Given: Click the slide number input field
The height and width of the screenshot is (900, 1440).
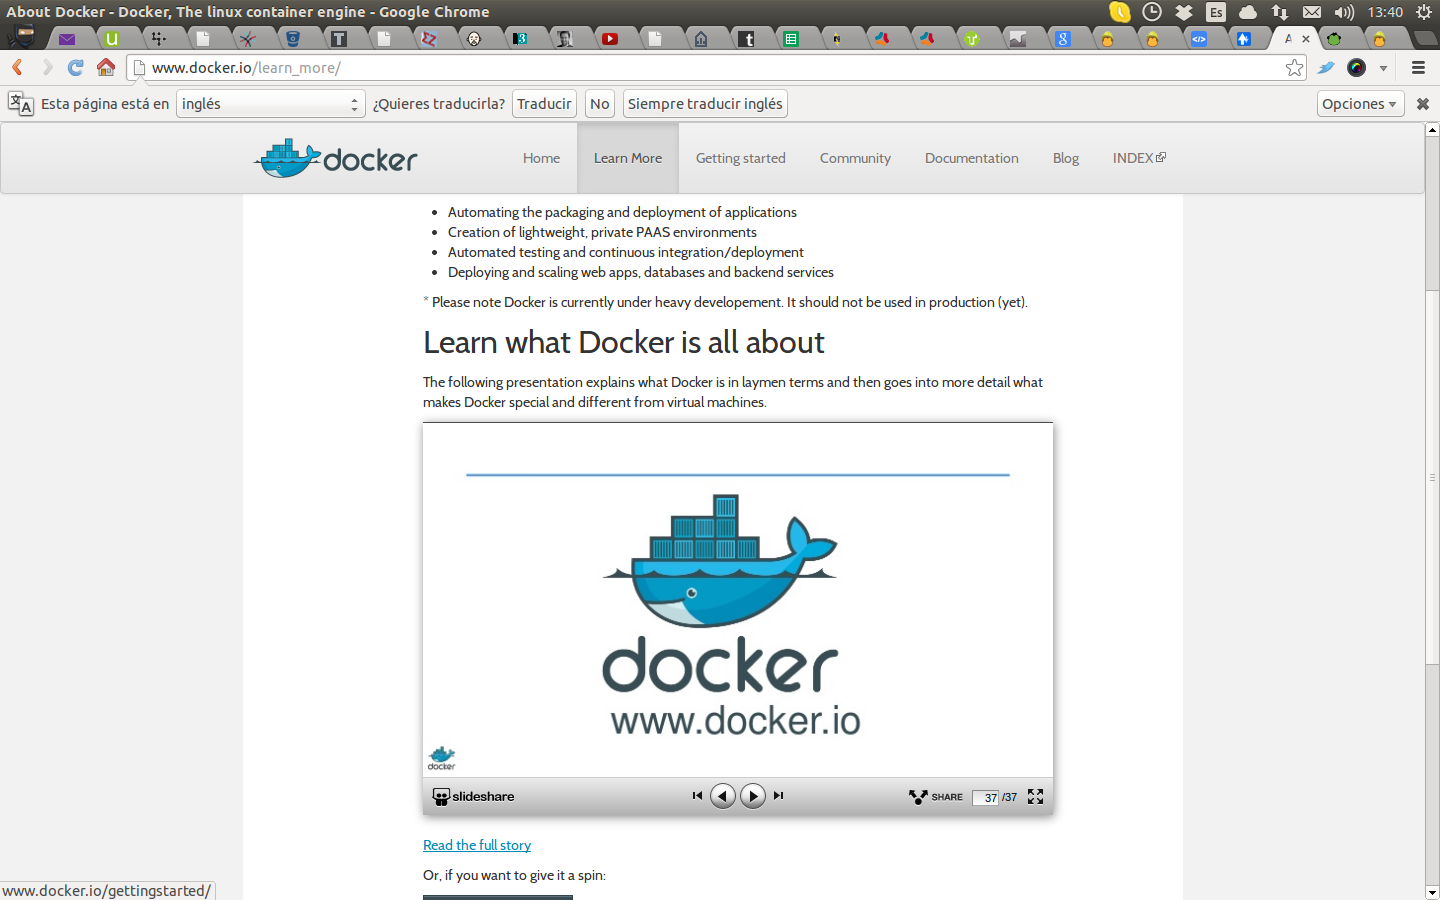Looking at the screenshot, I should click(986, 797).
